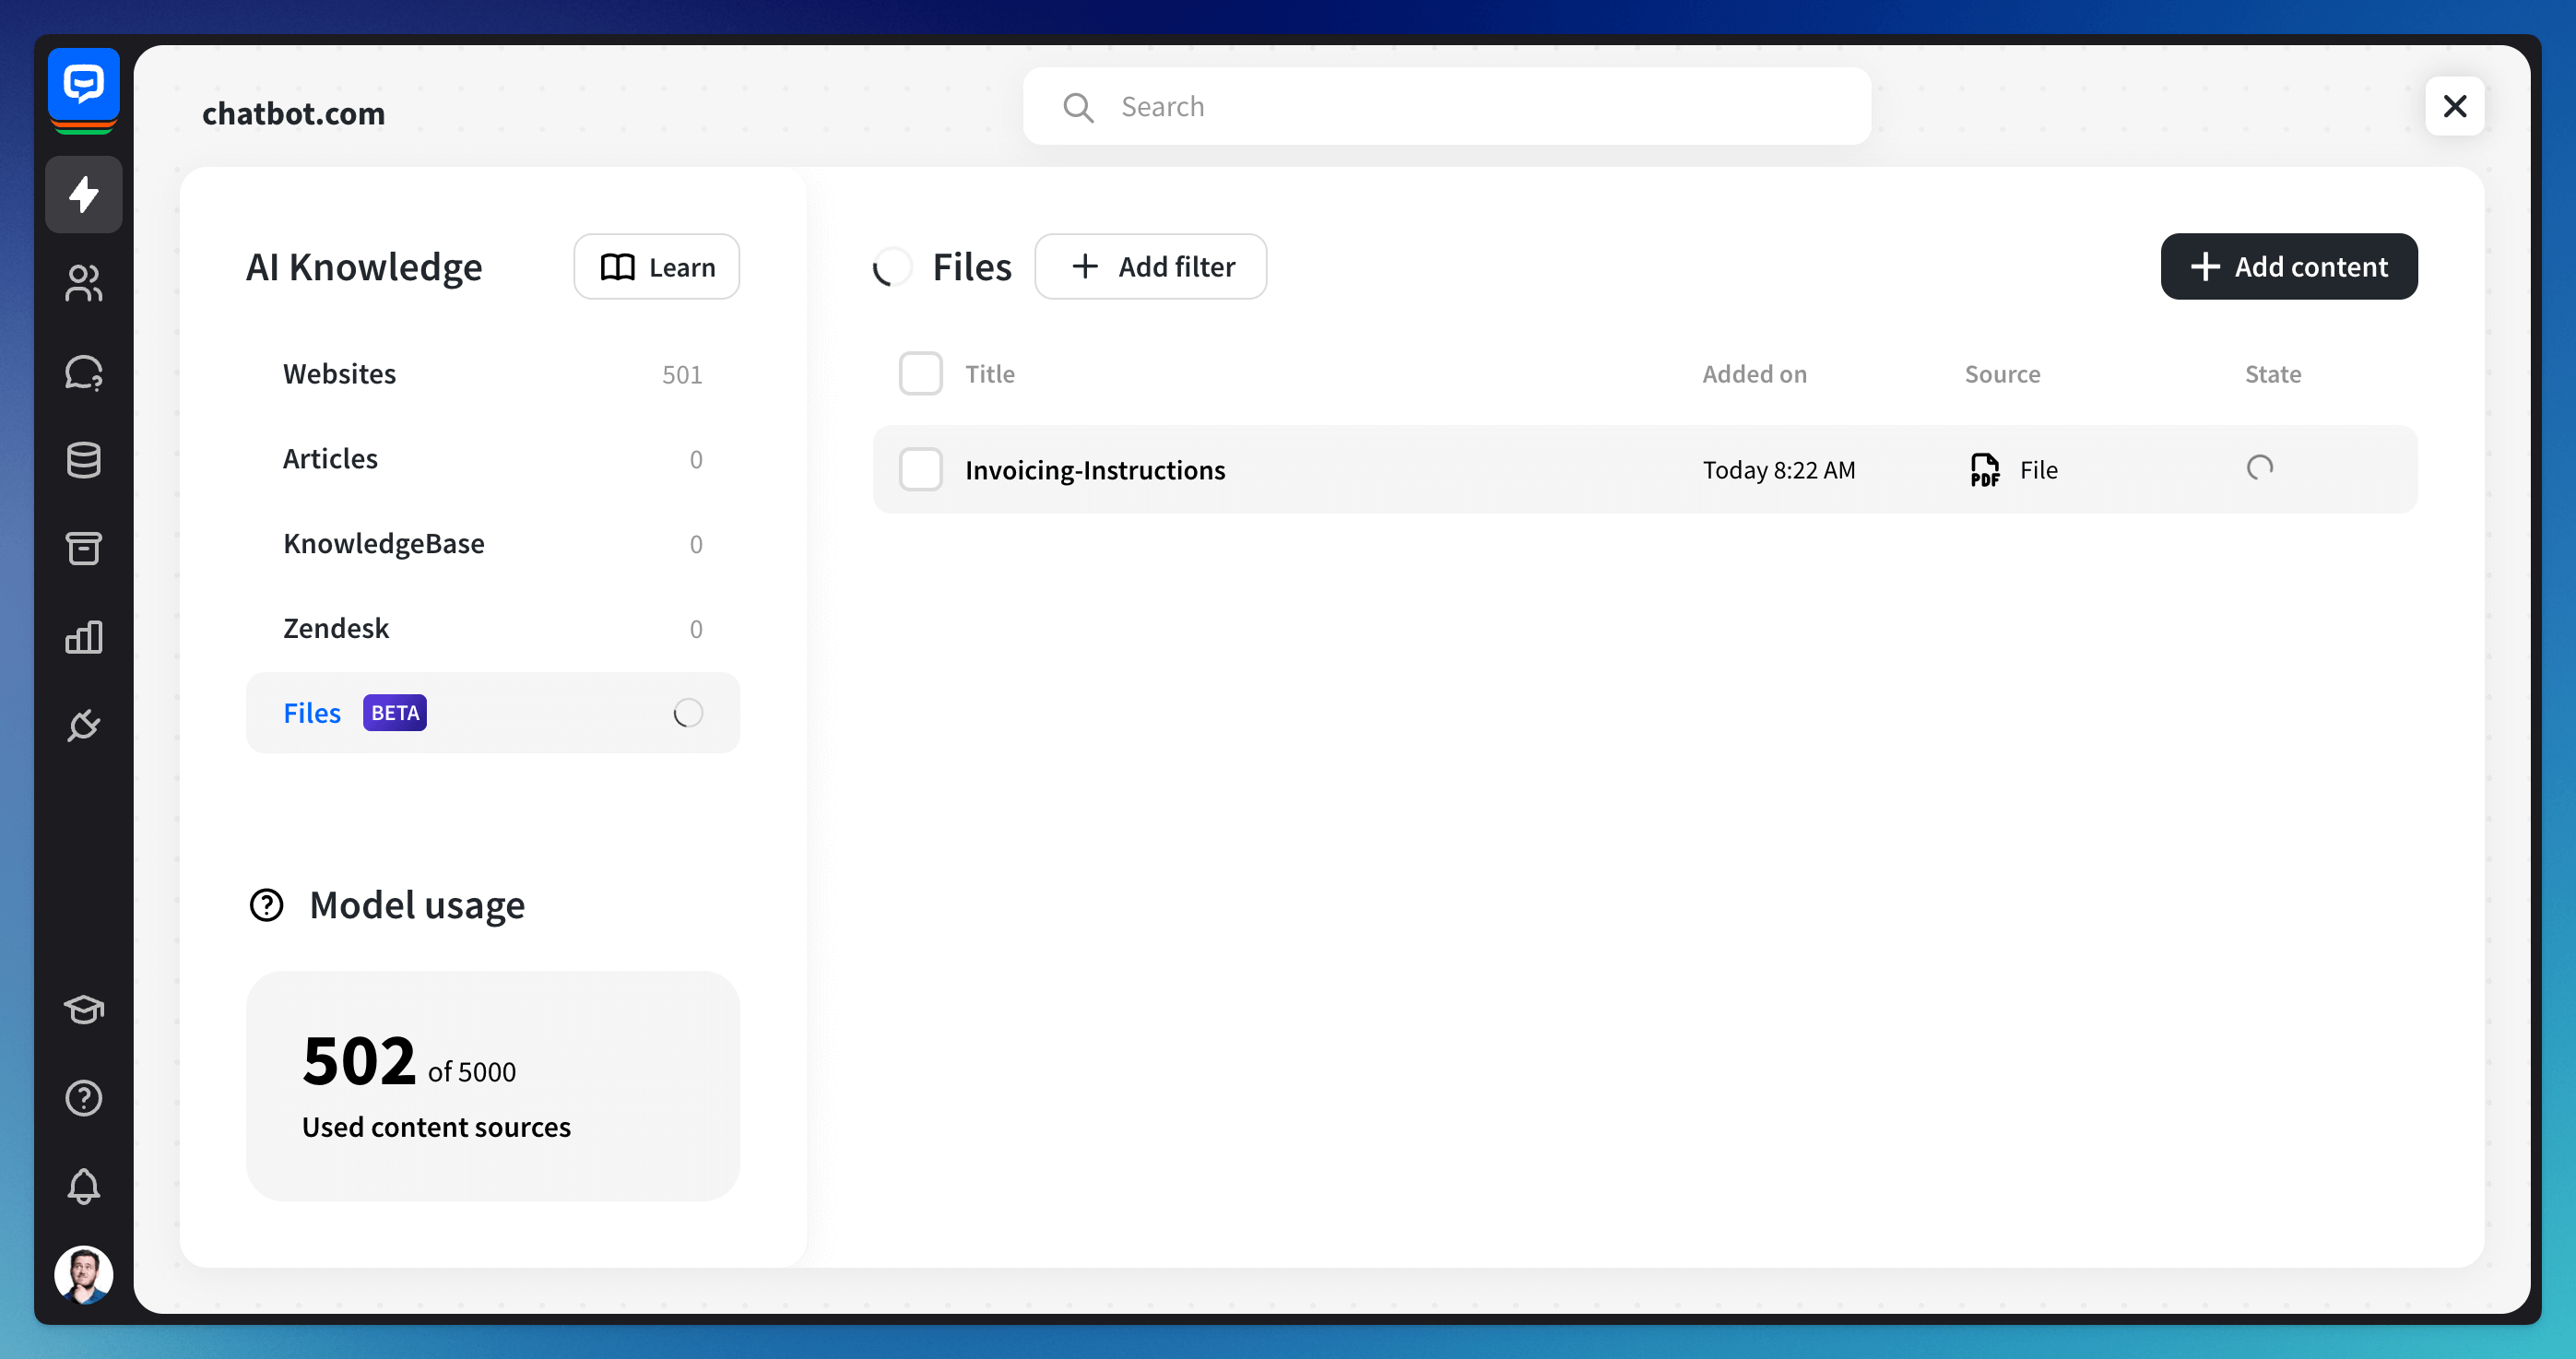Image resolution: width=2576 pixels, height=1359 pixels.
Task: Click the Add filter button
Action: [x=1151, y=267]
